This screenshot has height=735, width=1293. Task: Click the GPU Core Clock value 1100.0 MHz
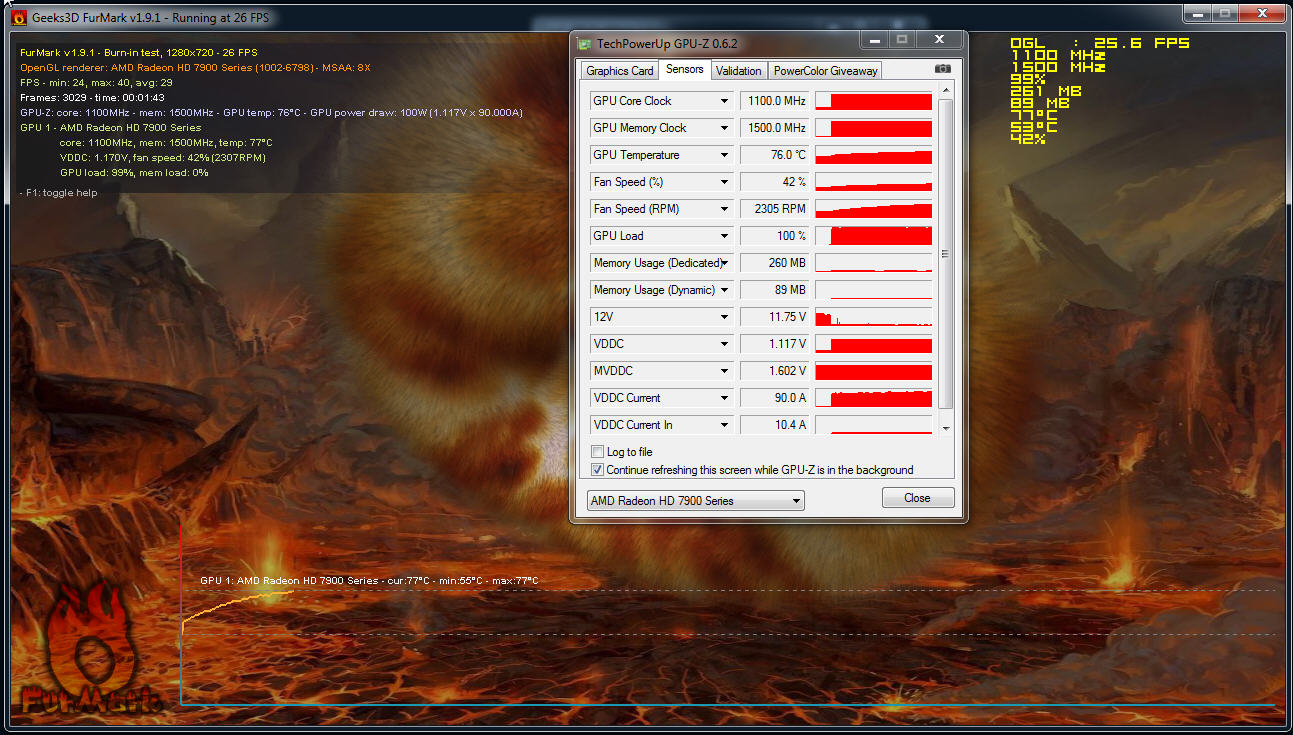pyautogui.click(x=775, y=101)
